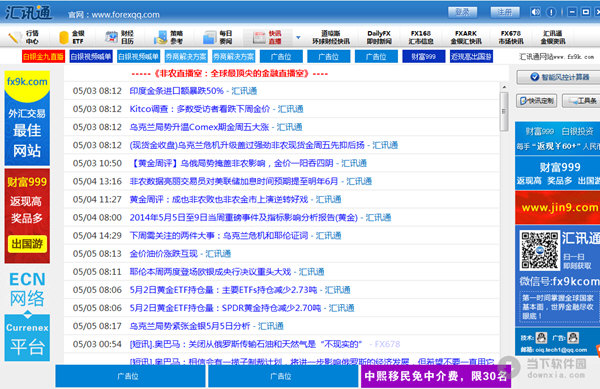Image resolution: width=600 pixels, height=389 pixels.
Task: Open the 非农直播室 red headline link
Action: pos(230,73)
